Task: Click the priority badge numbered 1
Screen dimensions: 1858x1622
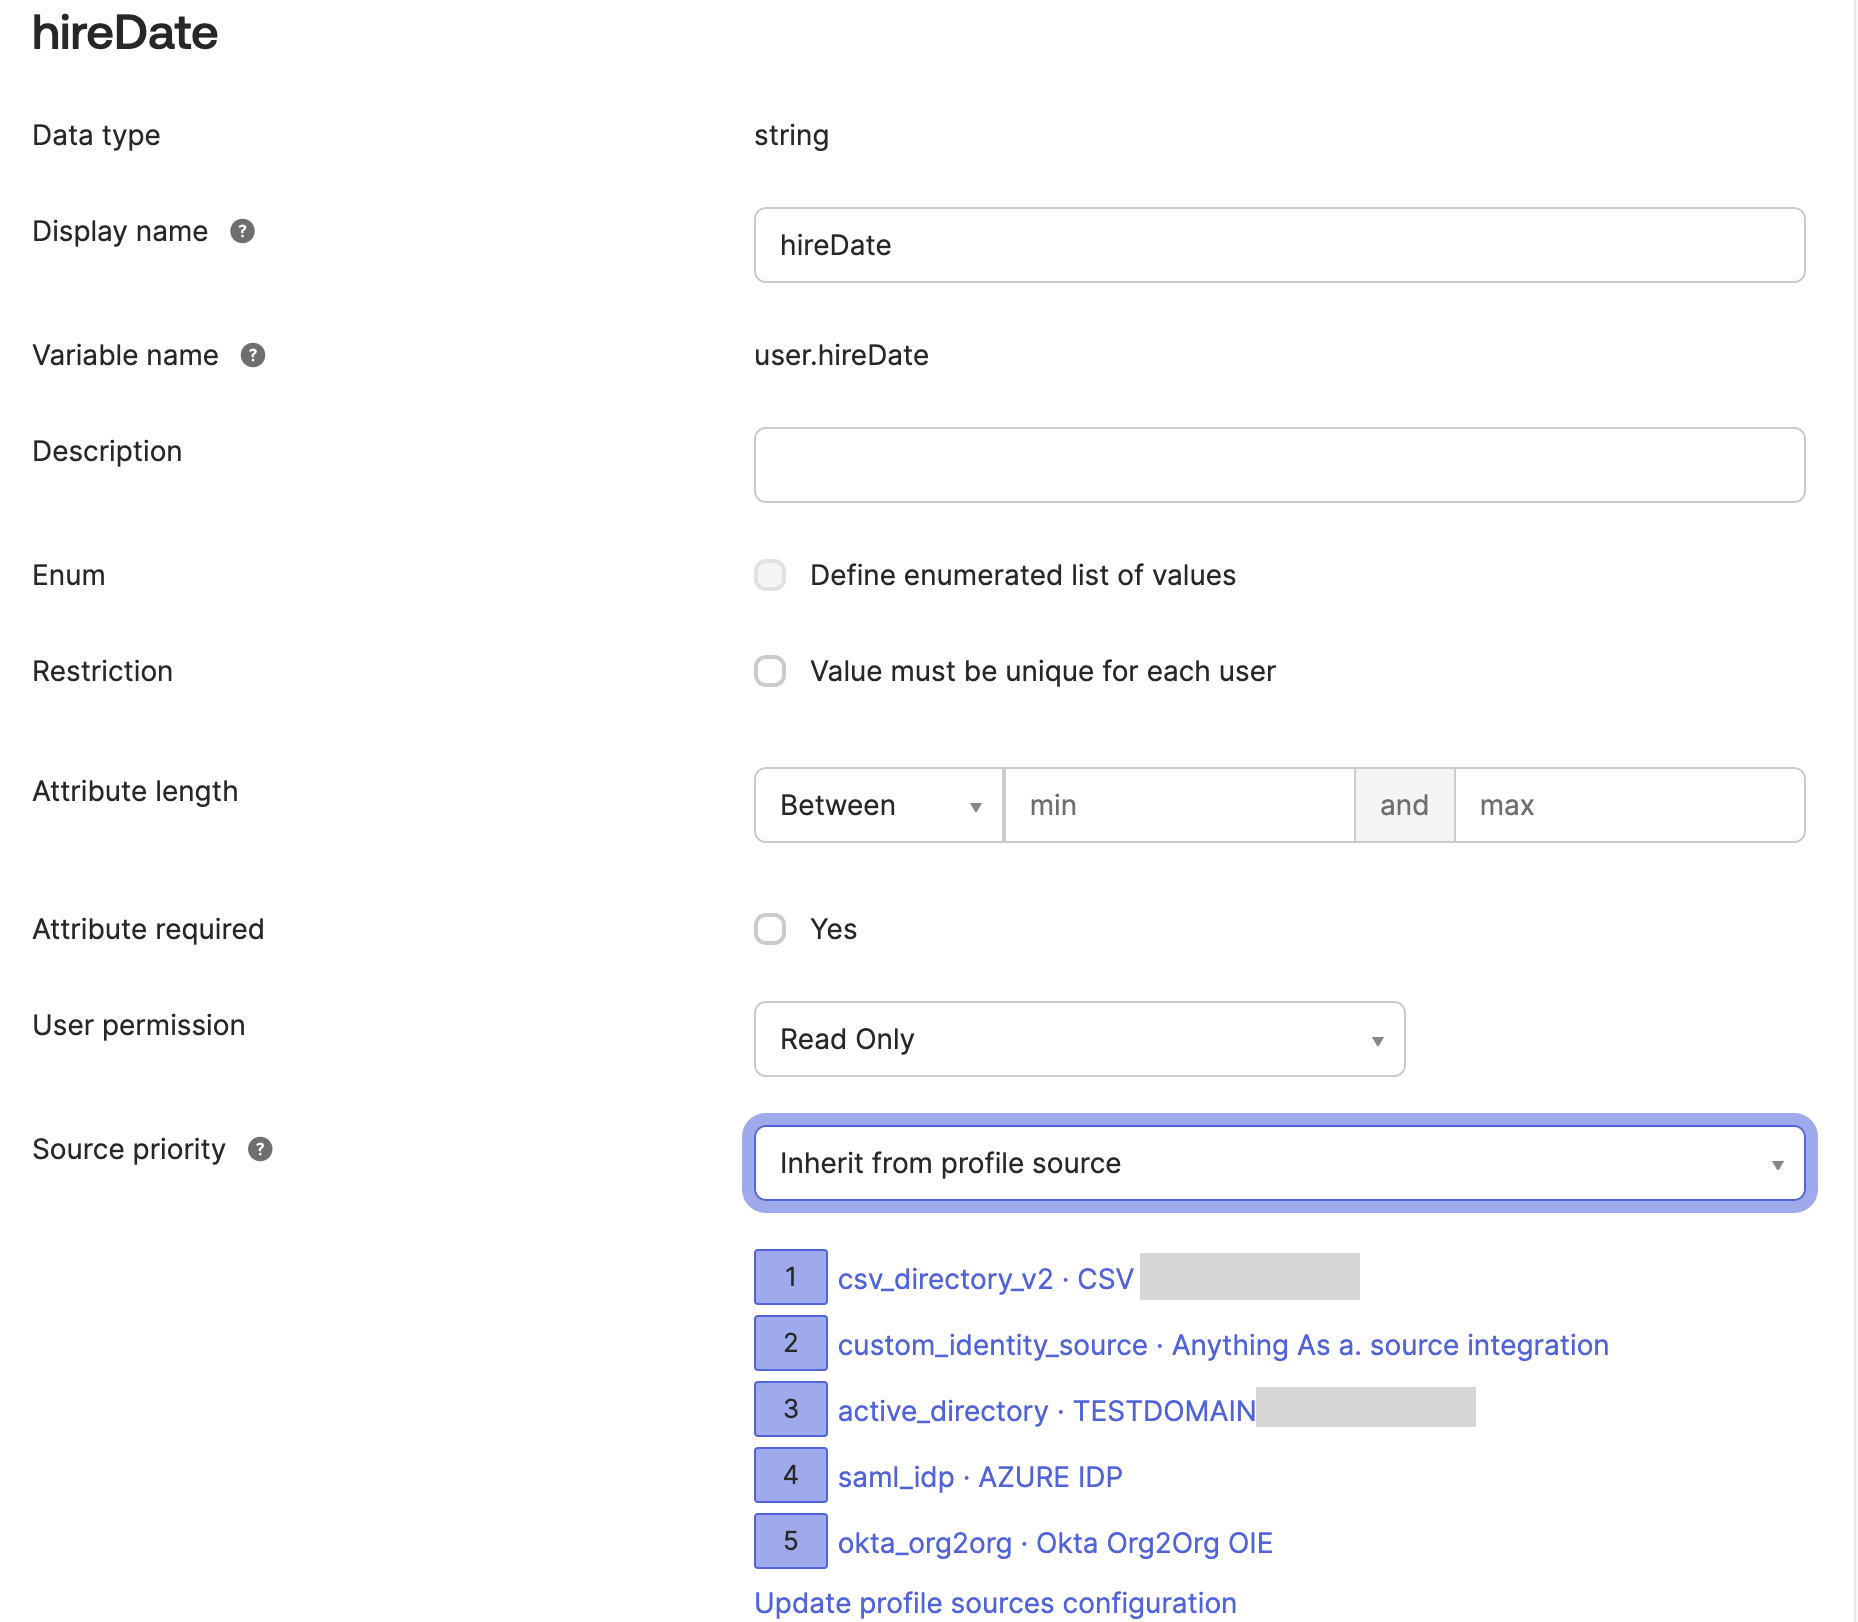Action: click(790, 1277)
